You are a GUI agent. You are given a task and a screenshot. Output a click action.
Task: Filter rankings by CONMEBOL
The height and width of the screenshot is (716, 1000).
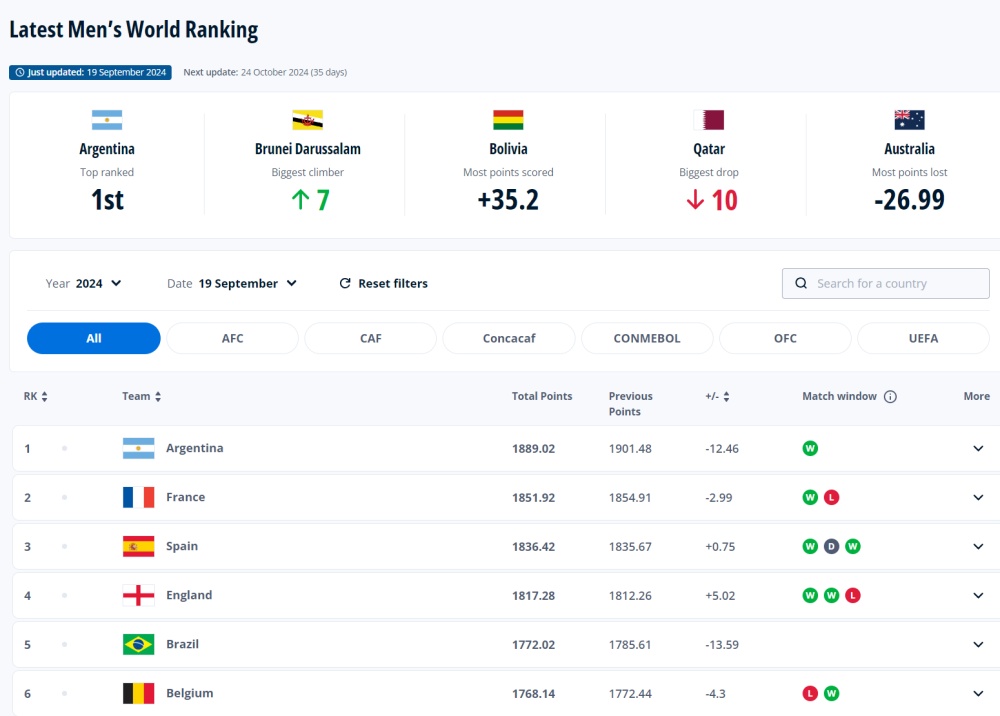click(647, 339)
